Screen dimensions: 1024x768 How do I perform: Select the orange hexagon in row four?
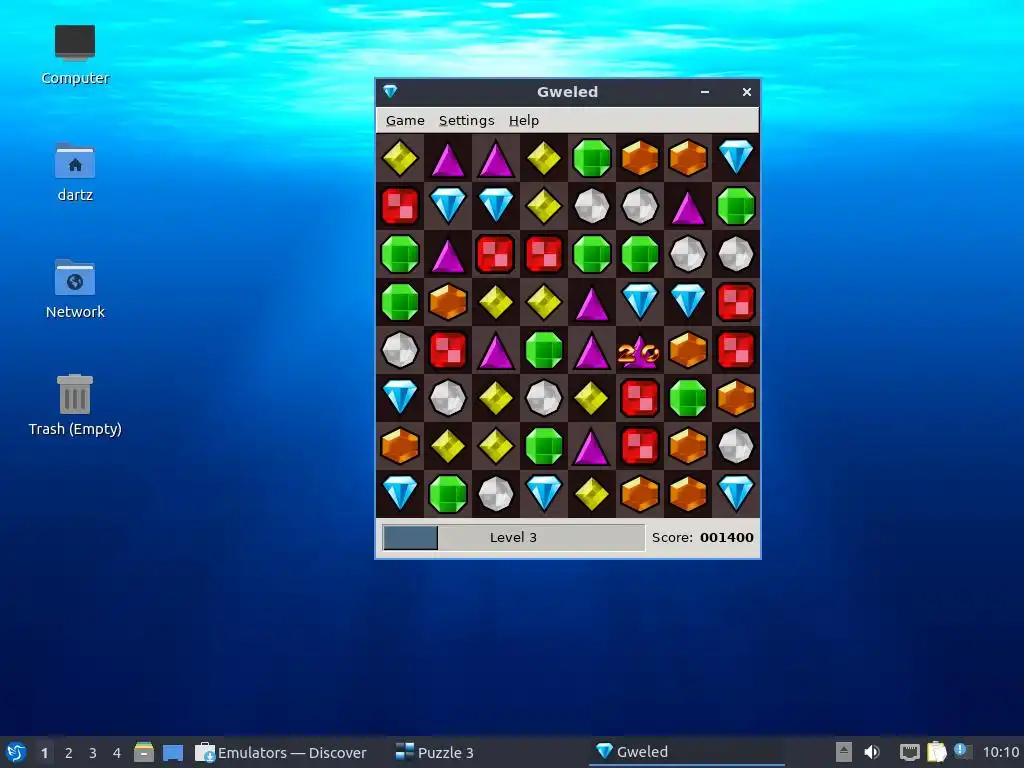point(448,302)
